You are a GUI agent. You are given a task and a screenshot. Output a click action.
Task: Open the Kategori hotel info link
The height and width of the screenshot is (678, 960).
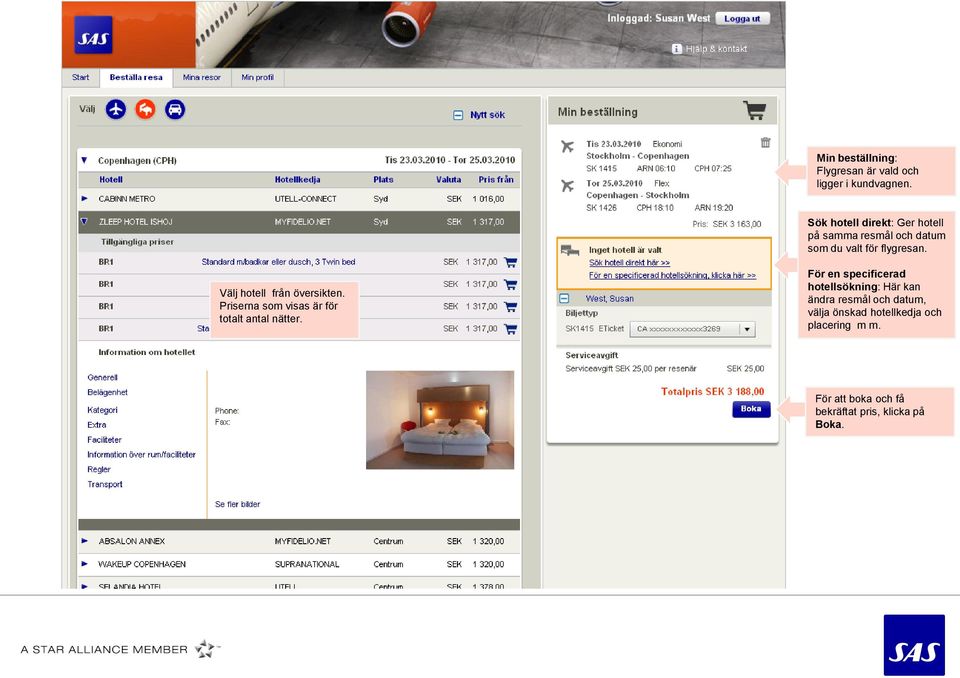pyautogui.click(x=102, y=410)
